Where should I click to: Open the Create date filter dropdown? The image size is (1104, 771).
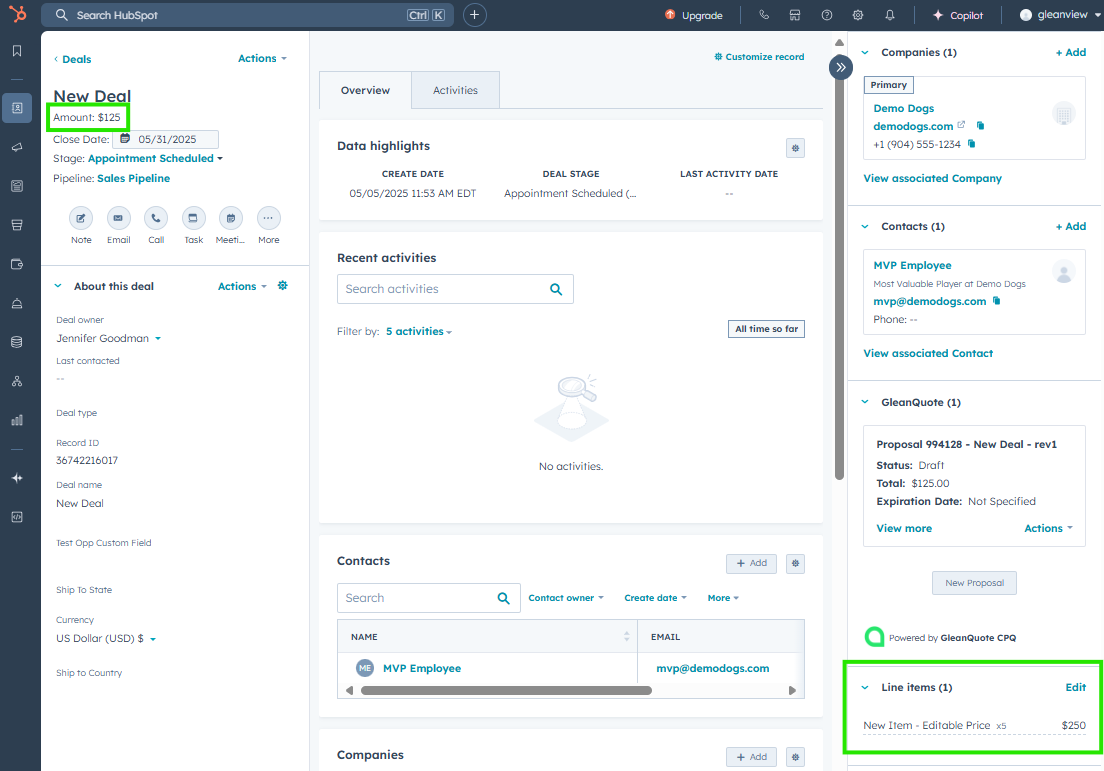[x=656, y=598]
